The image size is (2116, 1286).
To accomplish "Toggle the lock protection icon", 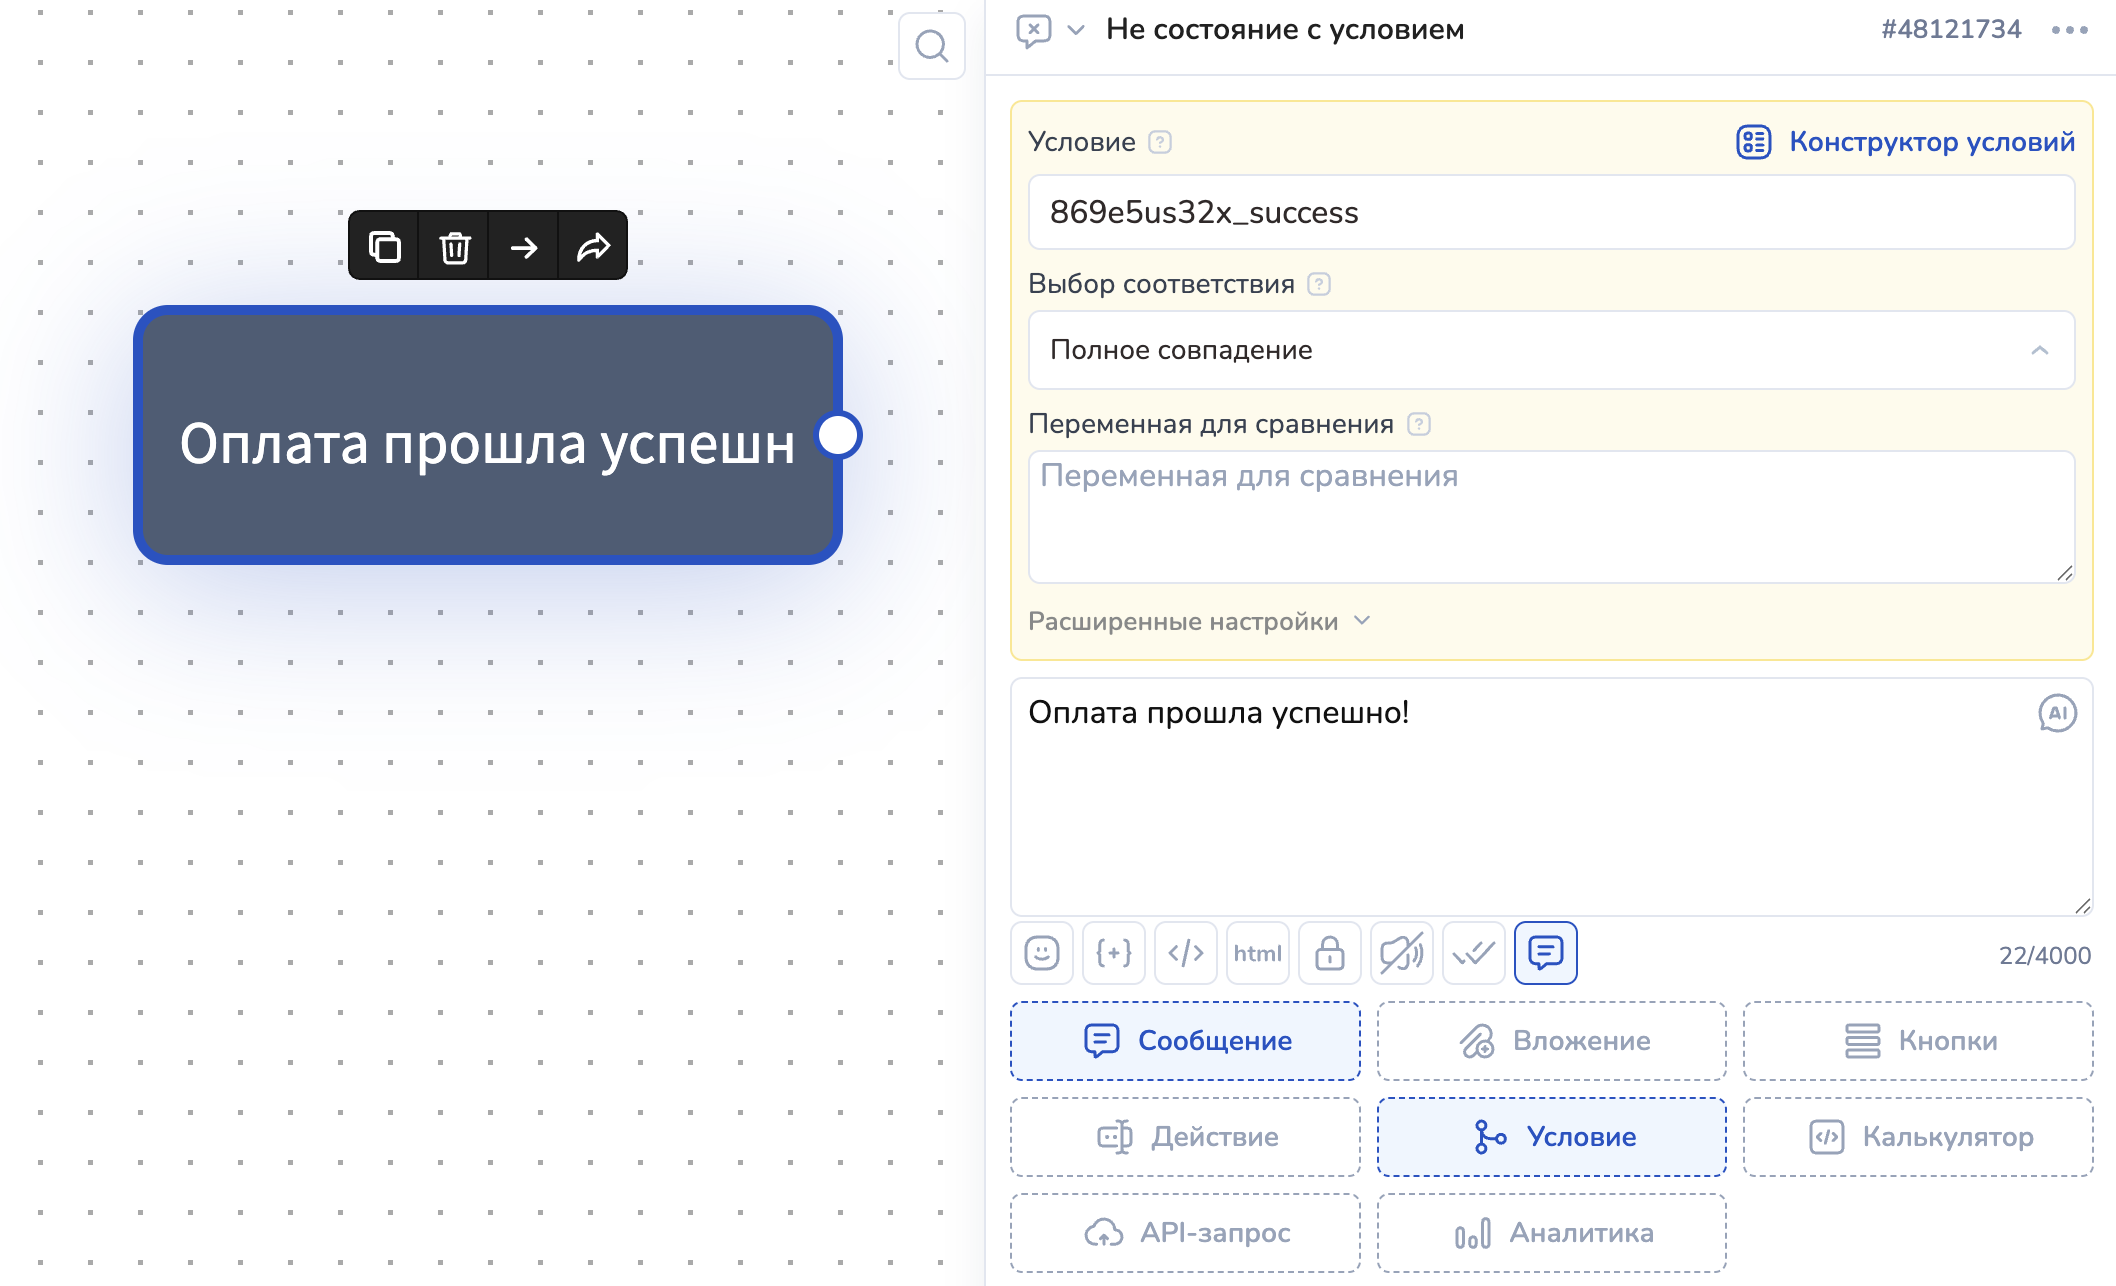I will coord(1329,953).
